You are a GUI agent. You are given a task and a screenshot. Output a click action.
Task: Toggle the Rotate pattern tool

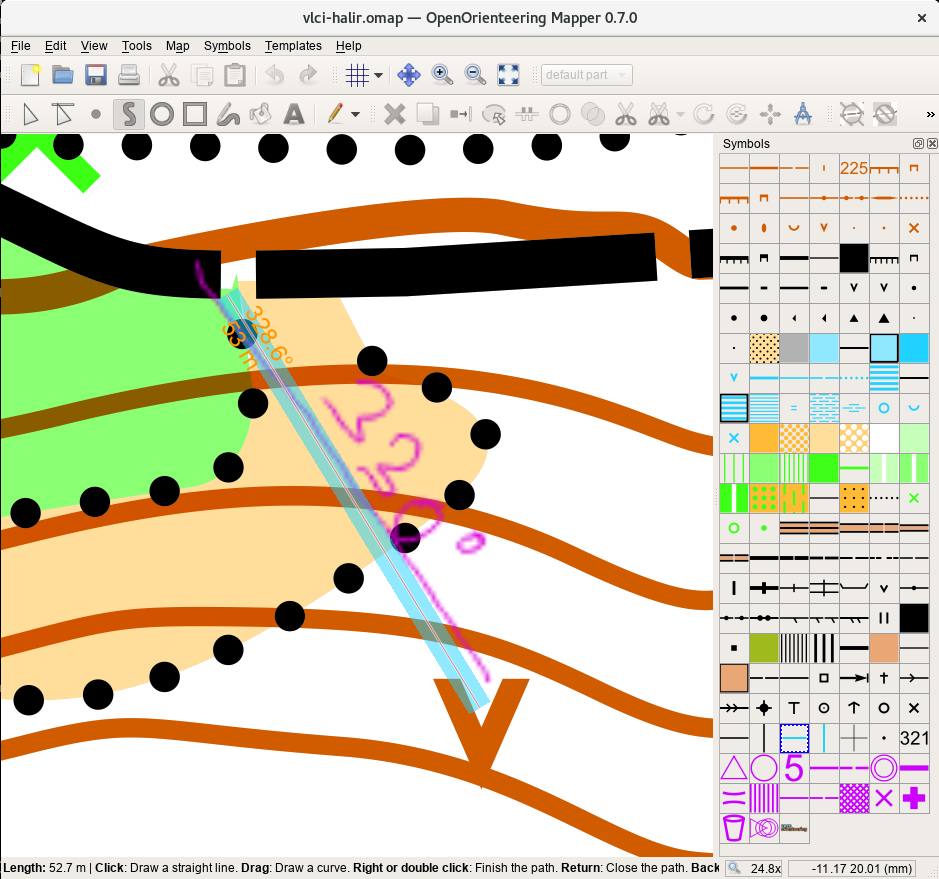(737, 114)
